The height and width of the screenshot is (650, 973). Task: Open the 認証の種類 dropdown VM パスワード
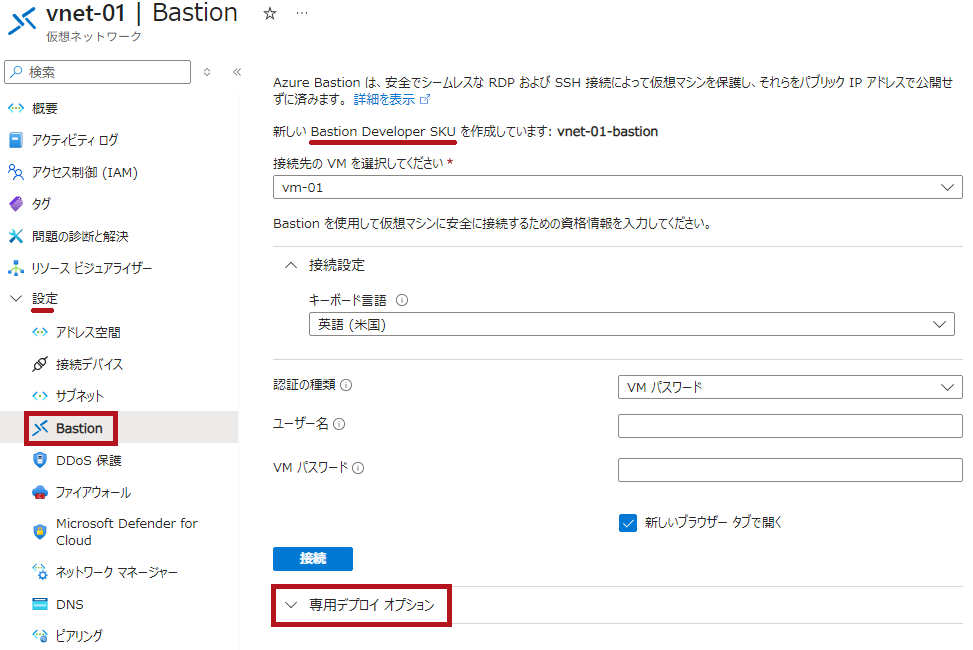click(790, 387)
